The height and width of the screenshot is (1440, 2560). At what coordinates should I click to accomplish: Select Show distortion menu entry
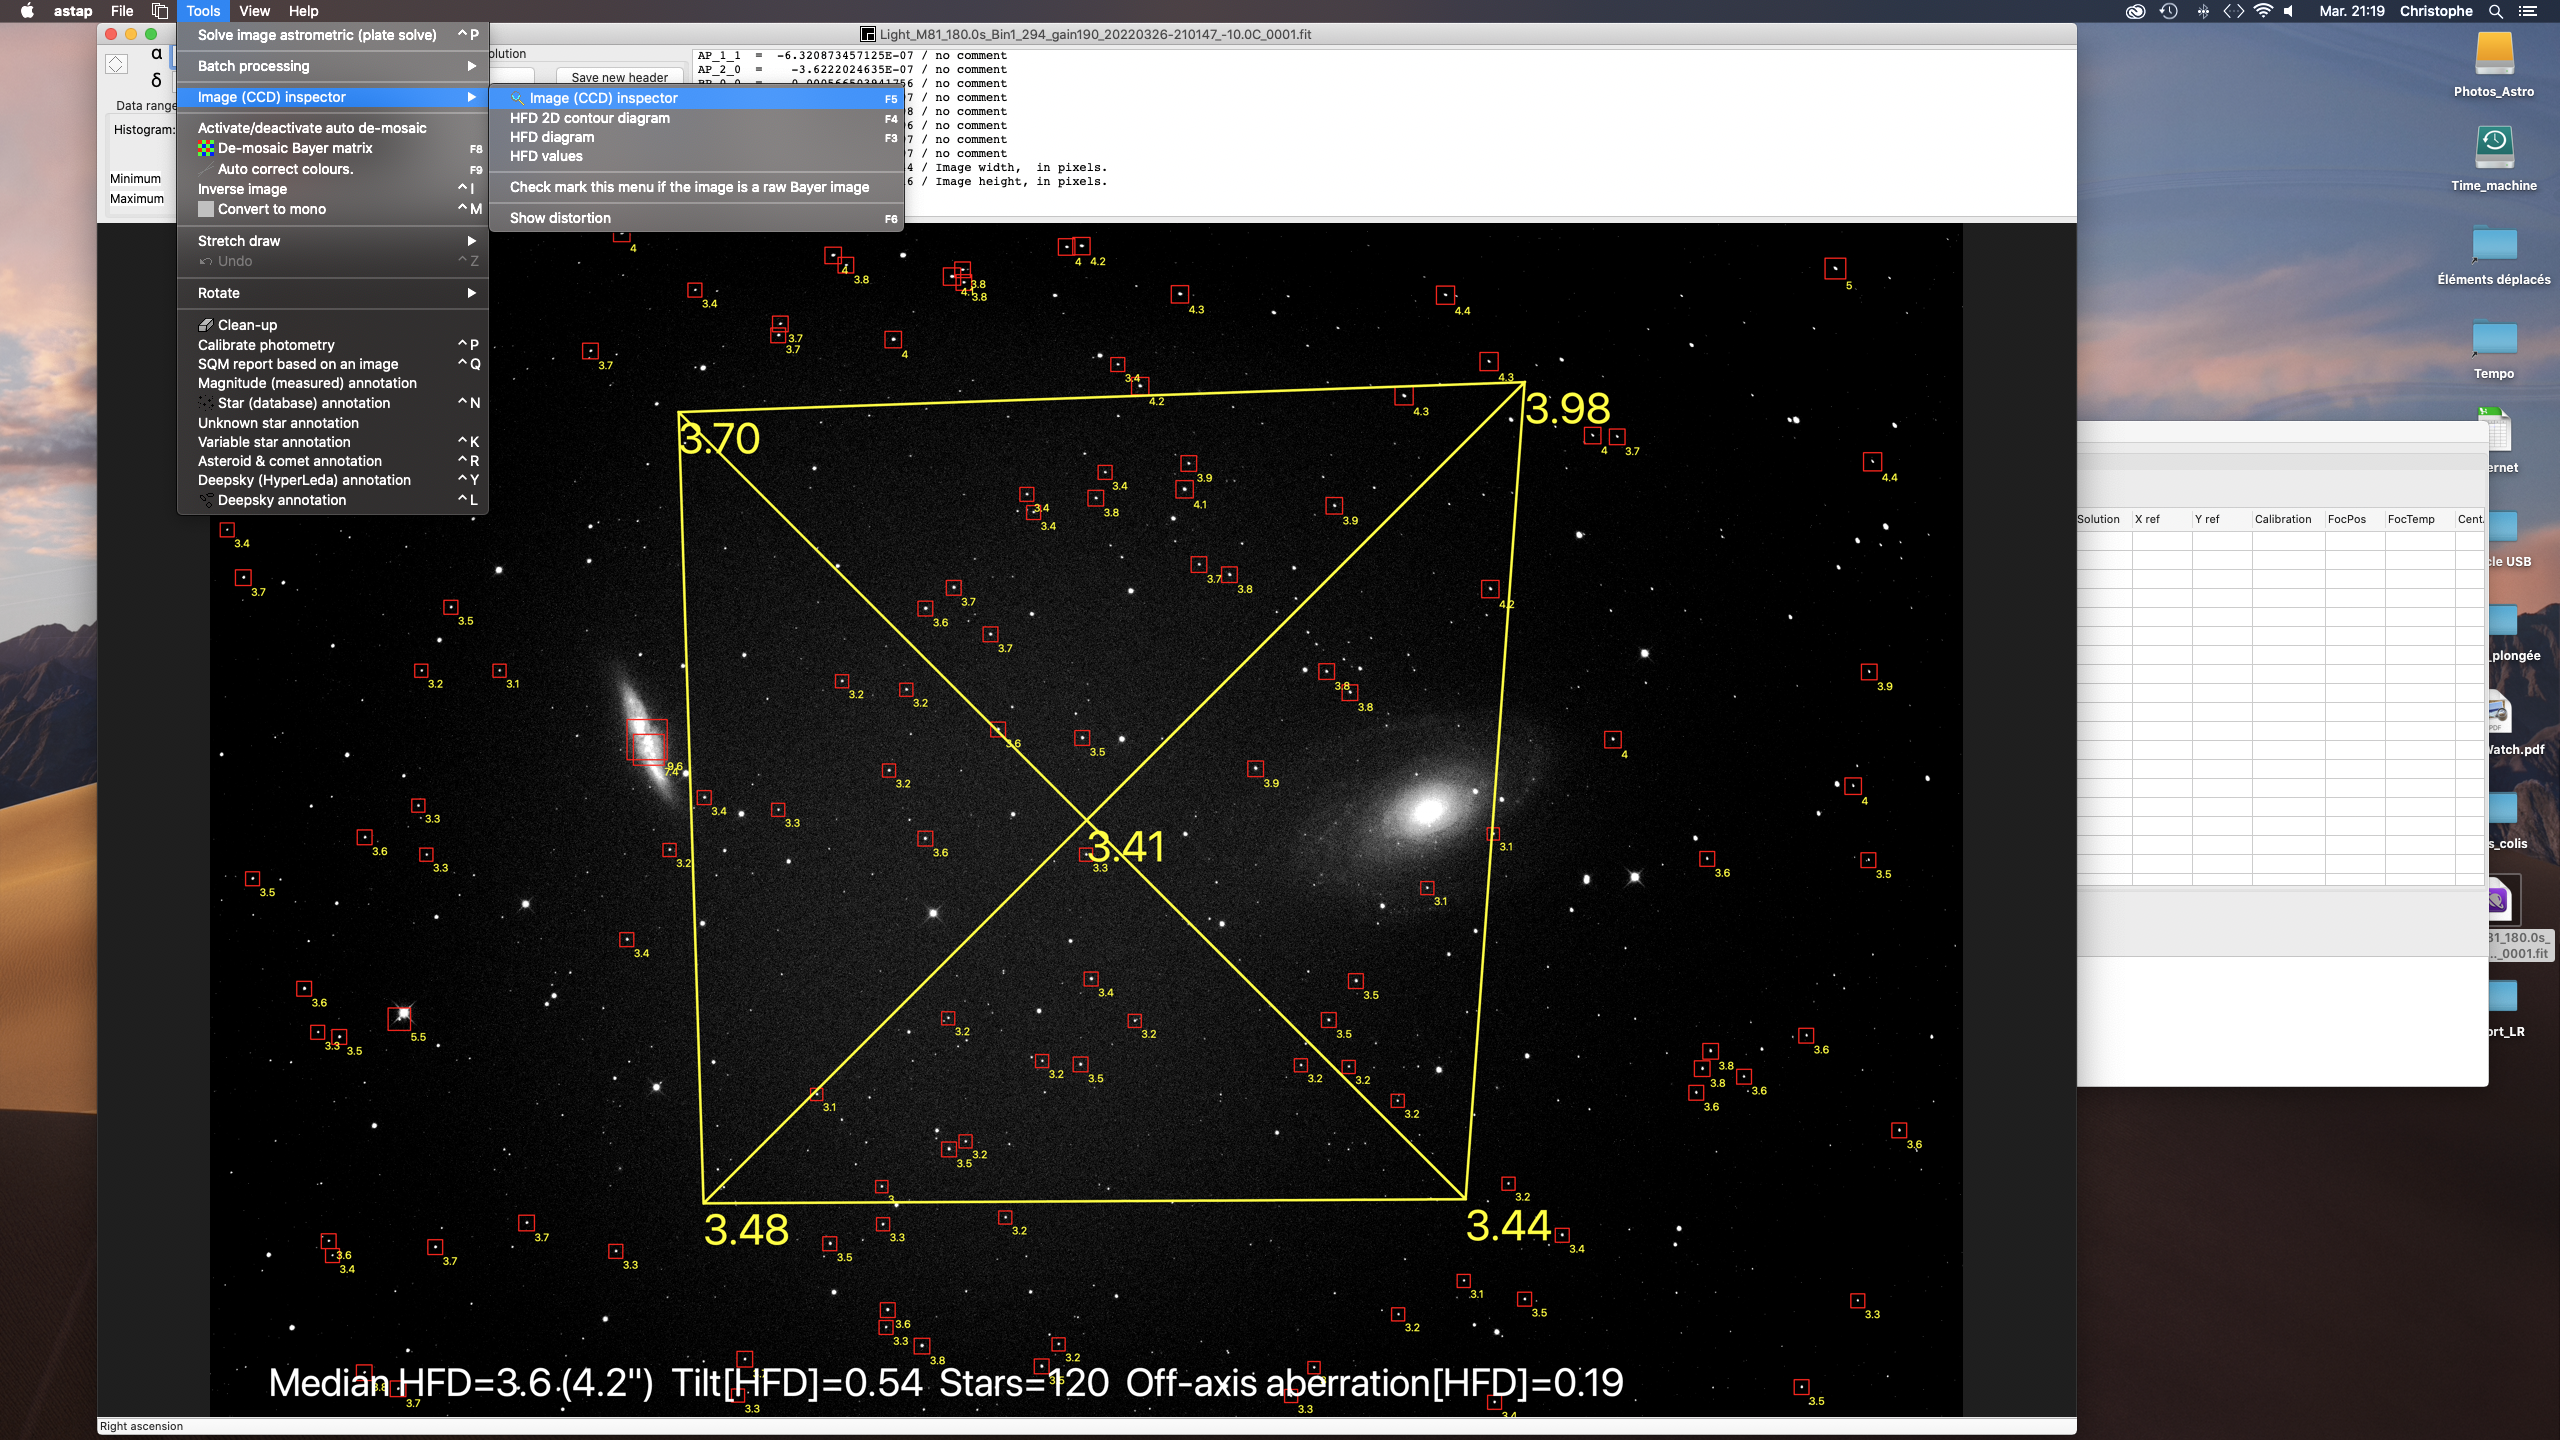[x=560, y=218]
